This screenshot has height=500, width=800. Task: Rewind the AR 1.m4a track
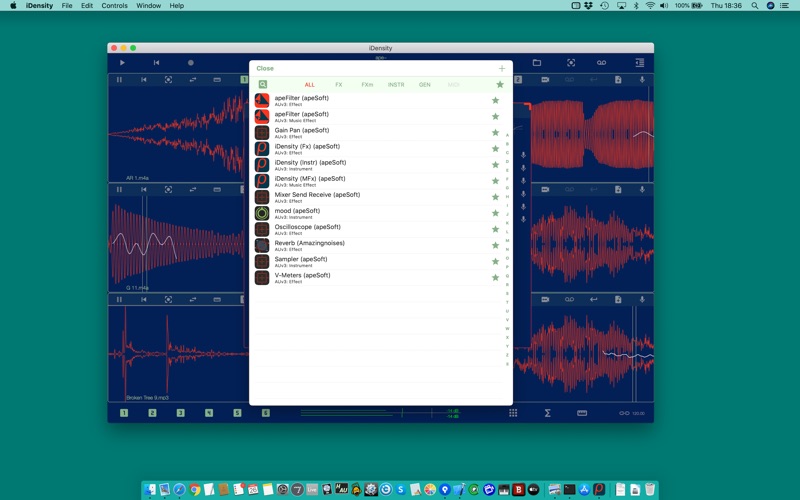144,80
